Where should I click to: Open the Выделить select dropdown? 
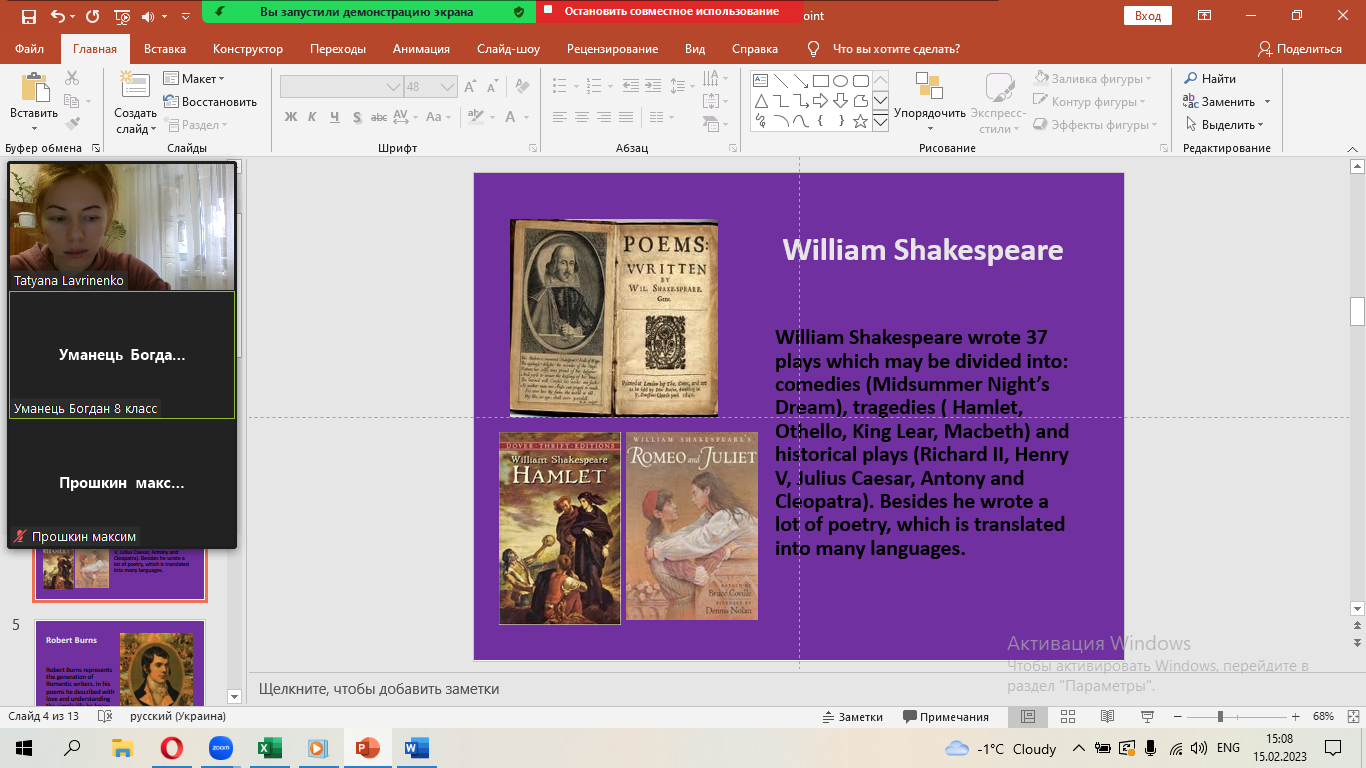click(x=1225, y=125)
